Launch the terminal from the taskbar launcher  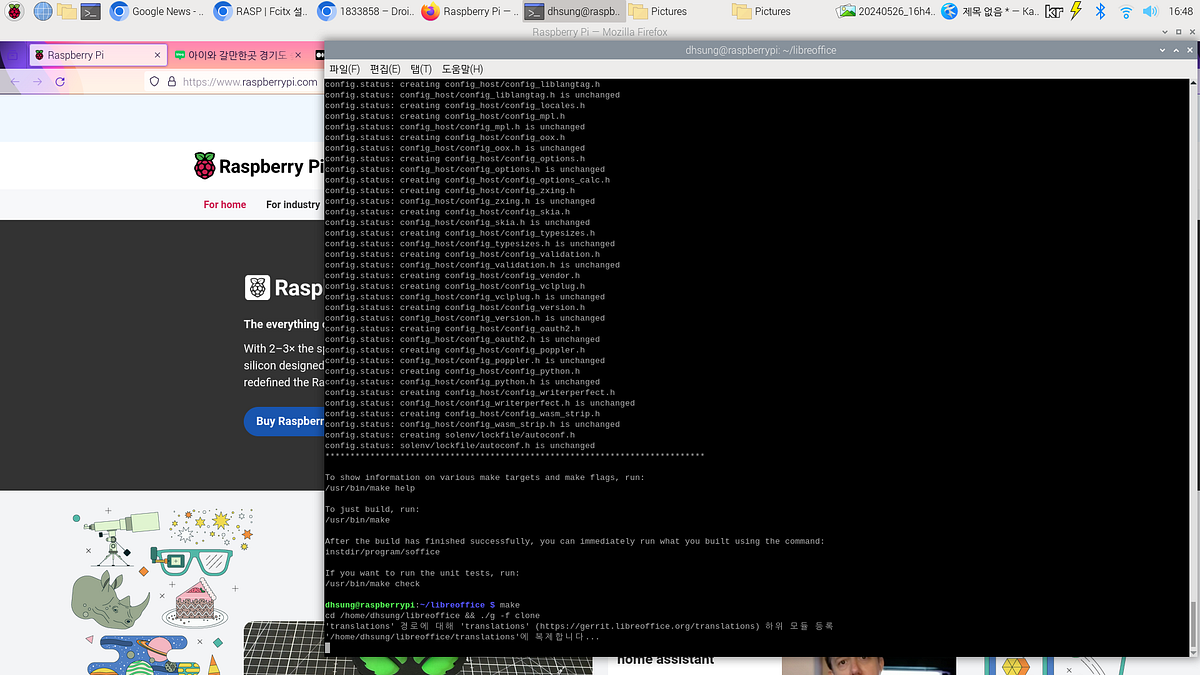coord(91,12)
